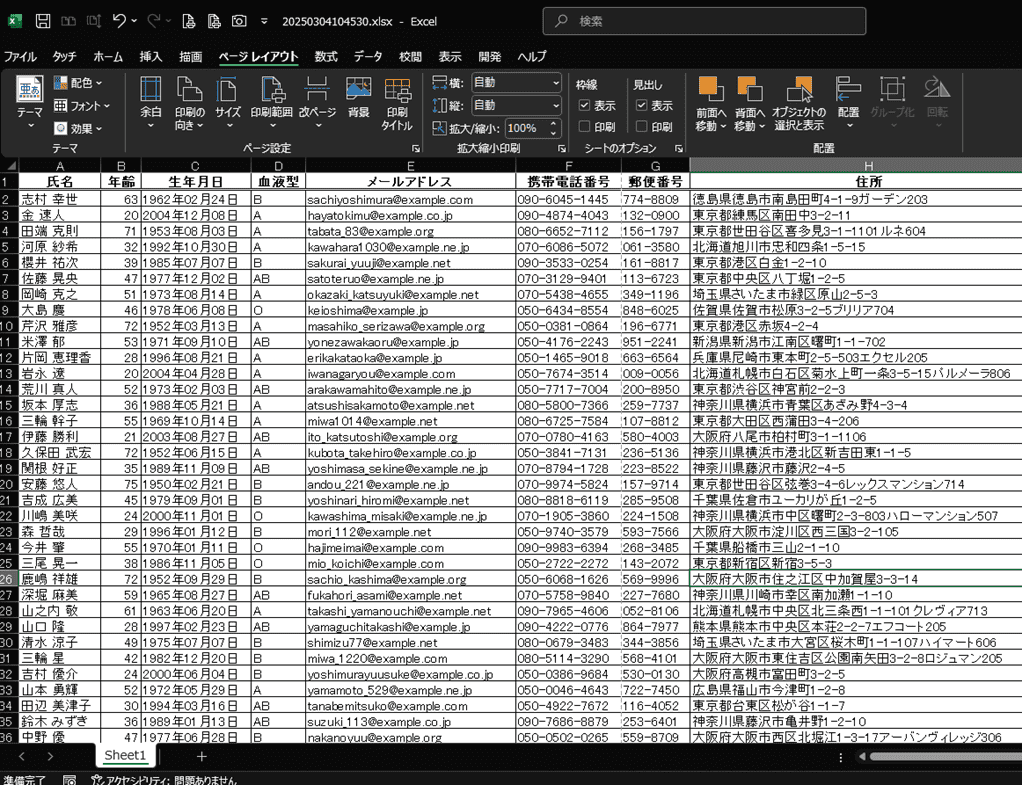Expand the 横 width dropdown
Screen dimensions: 1022x785
point(555,83)
